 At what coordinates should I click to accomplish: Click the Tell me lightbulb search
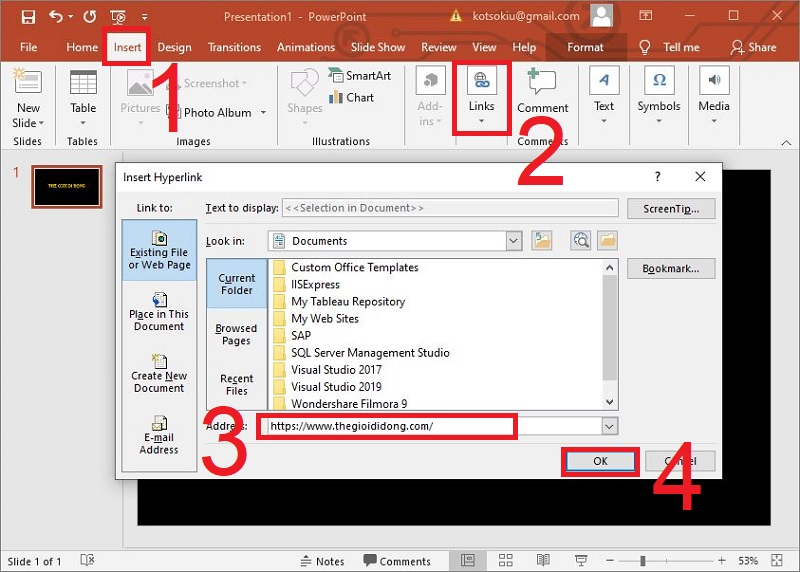click(x=668, y=47)
